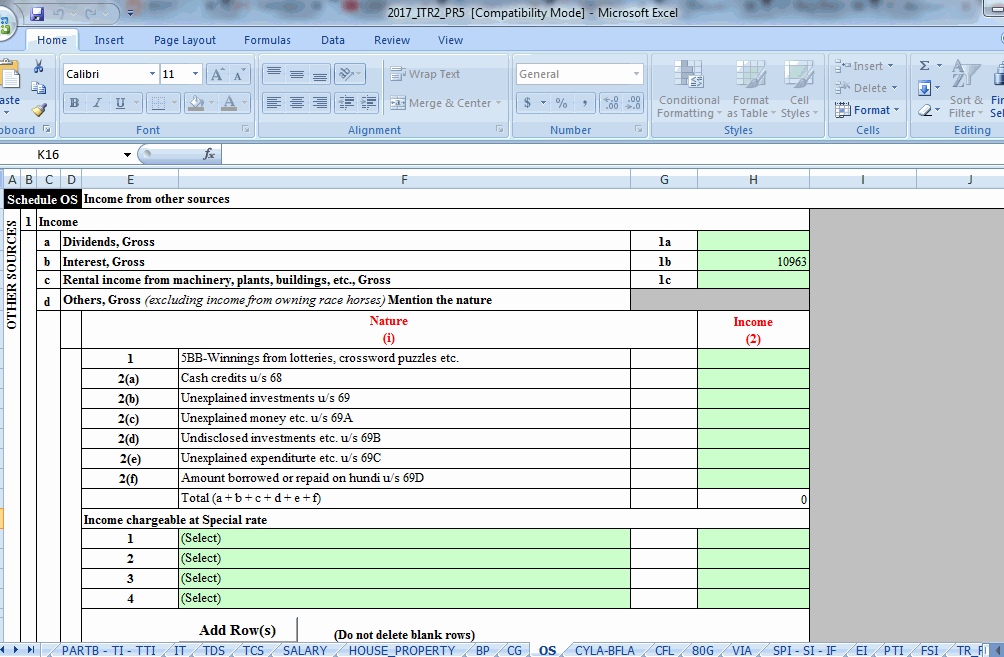The image size is (1004, 657).
Task: Open Cell Styles gallery
Action: coord(799,90)
